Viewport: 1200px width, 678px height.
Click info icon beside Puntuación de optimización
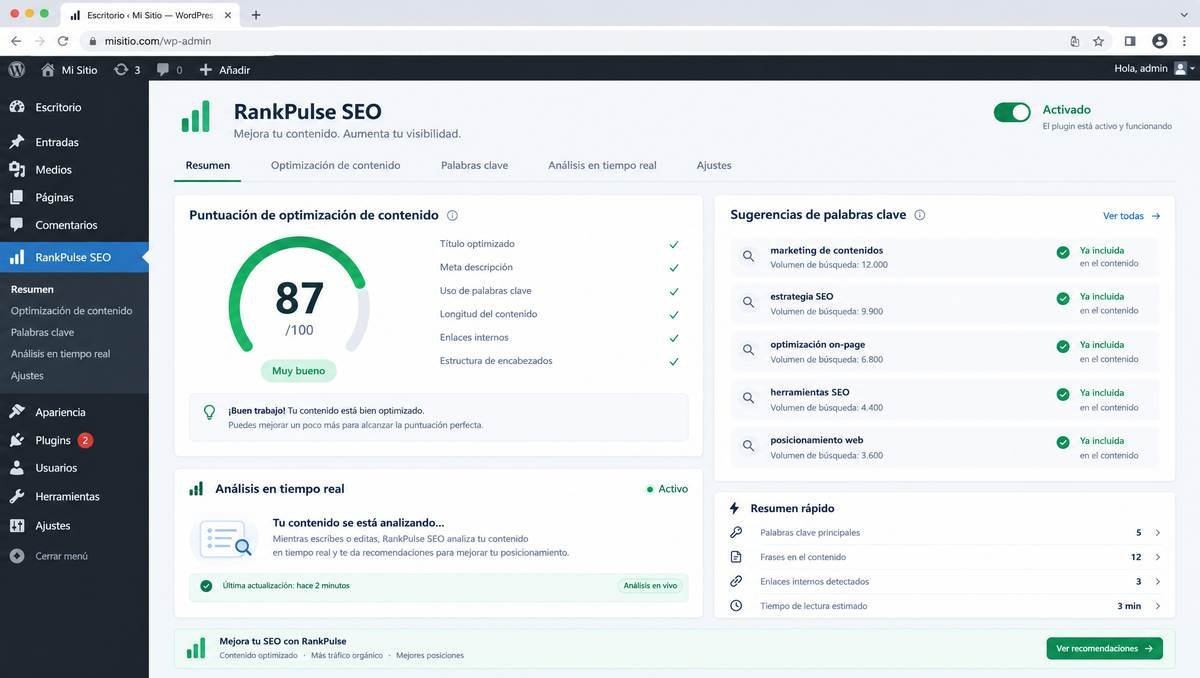[452, 215]
